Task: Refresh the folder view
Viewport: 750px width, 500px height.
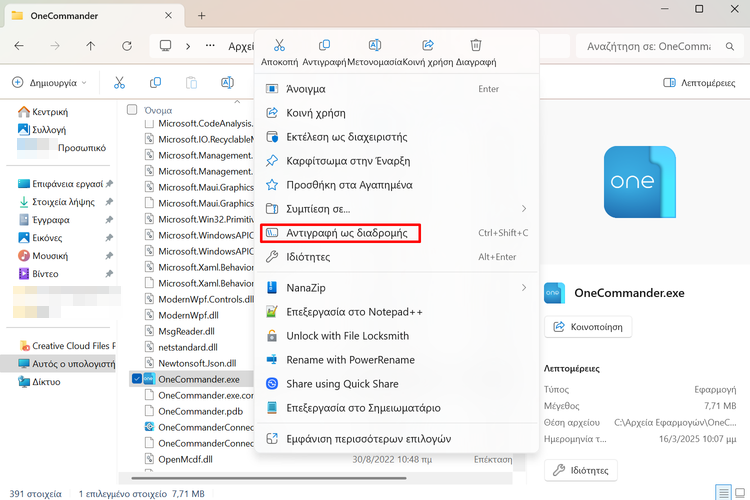Action: click(x=127, y=46)
